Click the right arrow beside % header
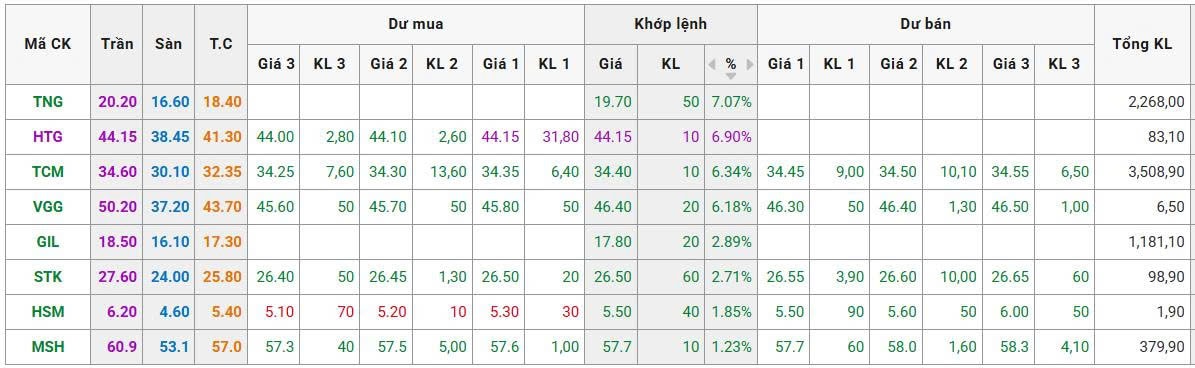Viewport: 1195px width, 368px height. point(750,65)
